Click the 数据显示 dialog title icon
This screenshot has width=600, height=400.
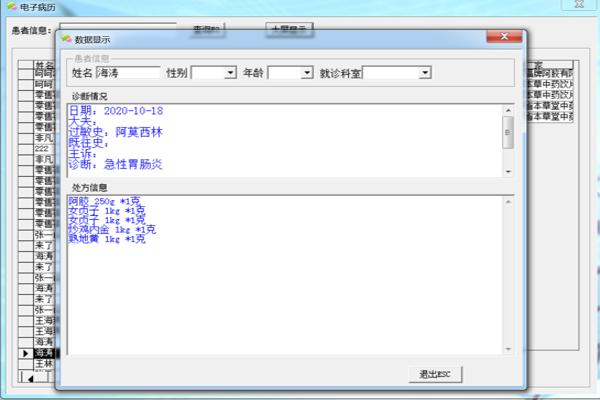click(66, 39)
